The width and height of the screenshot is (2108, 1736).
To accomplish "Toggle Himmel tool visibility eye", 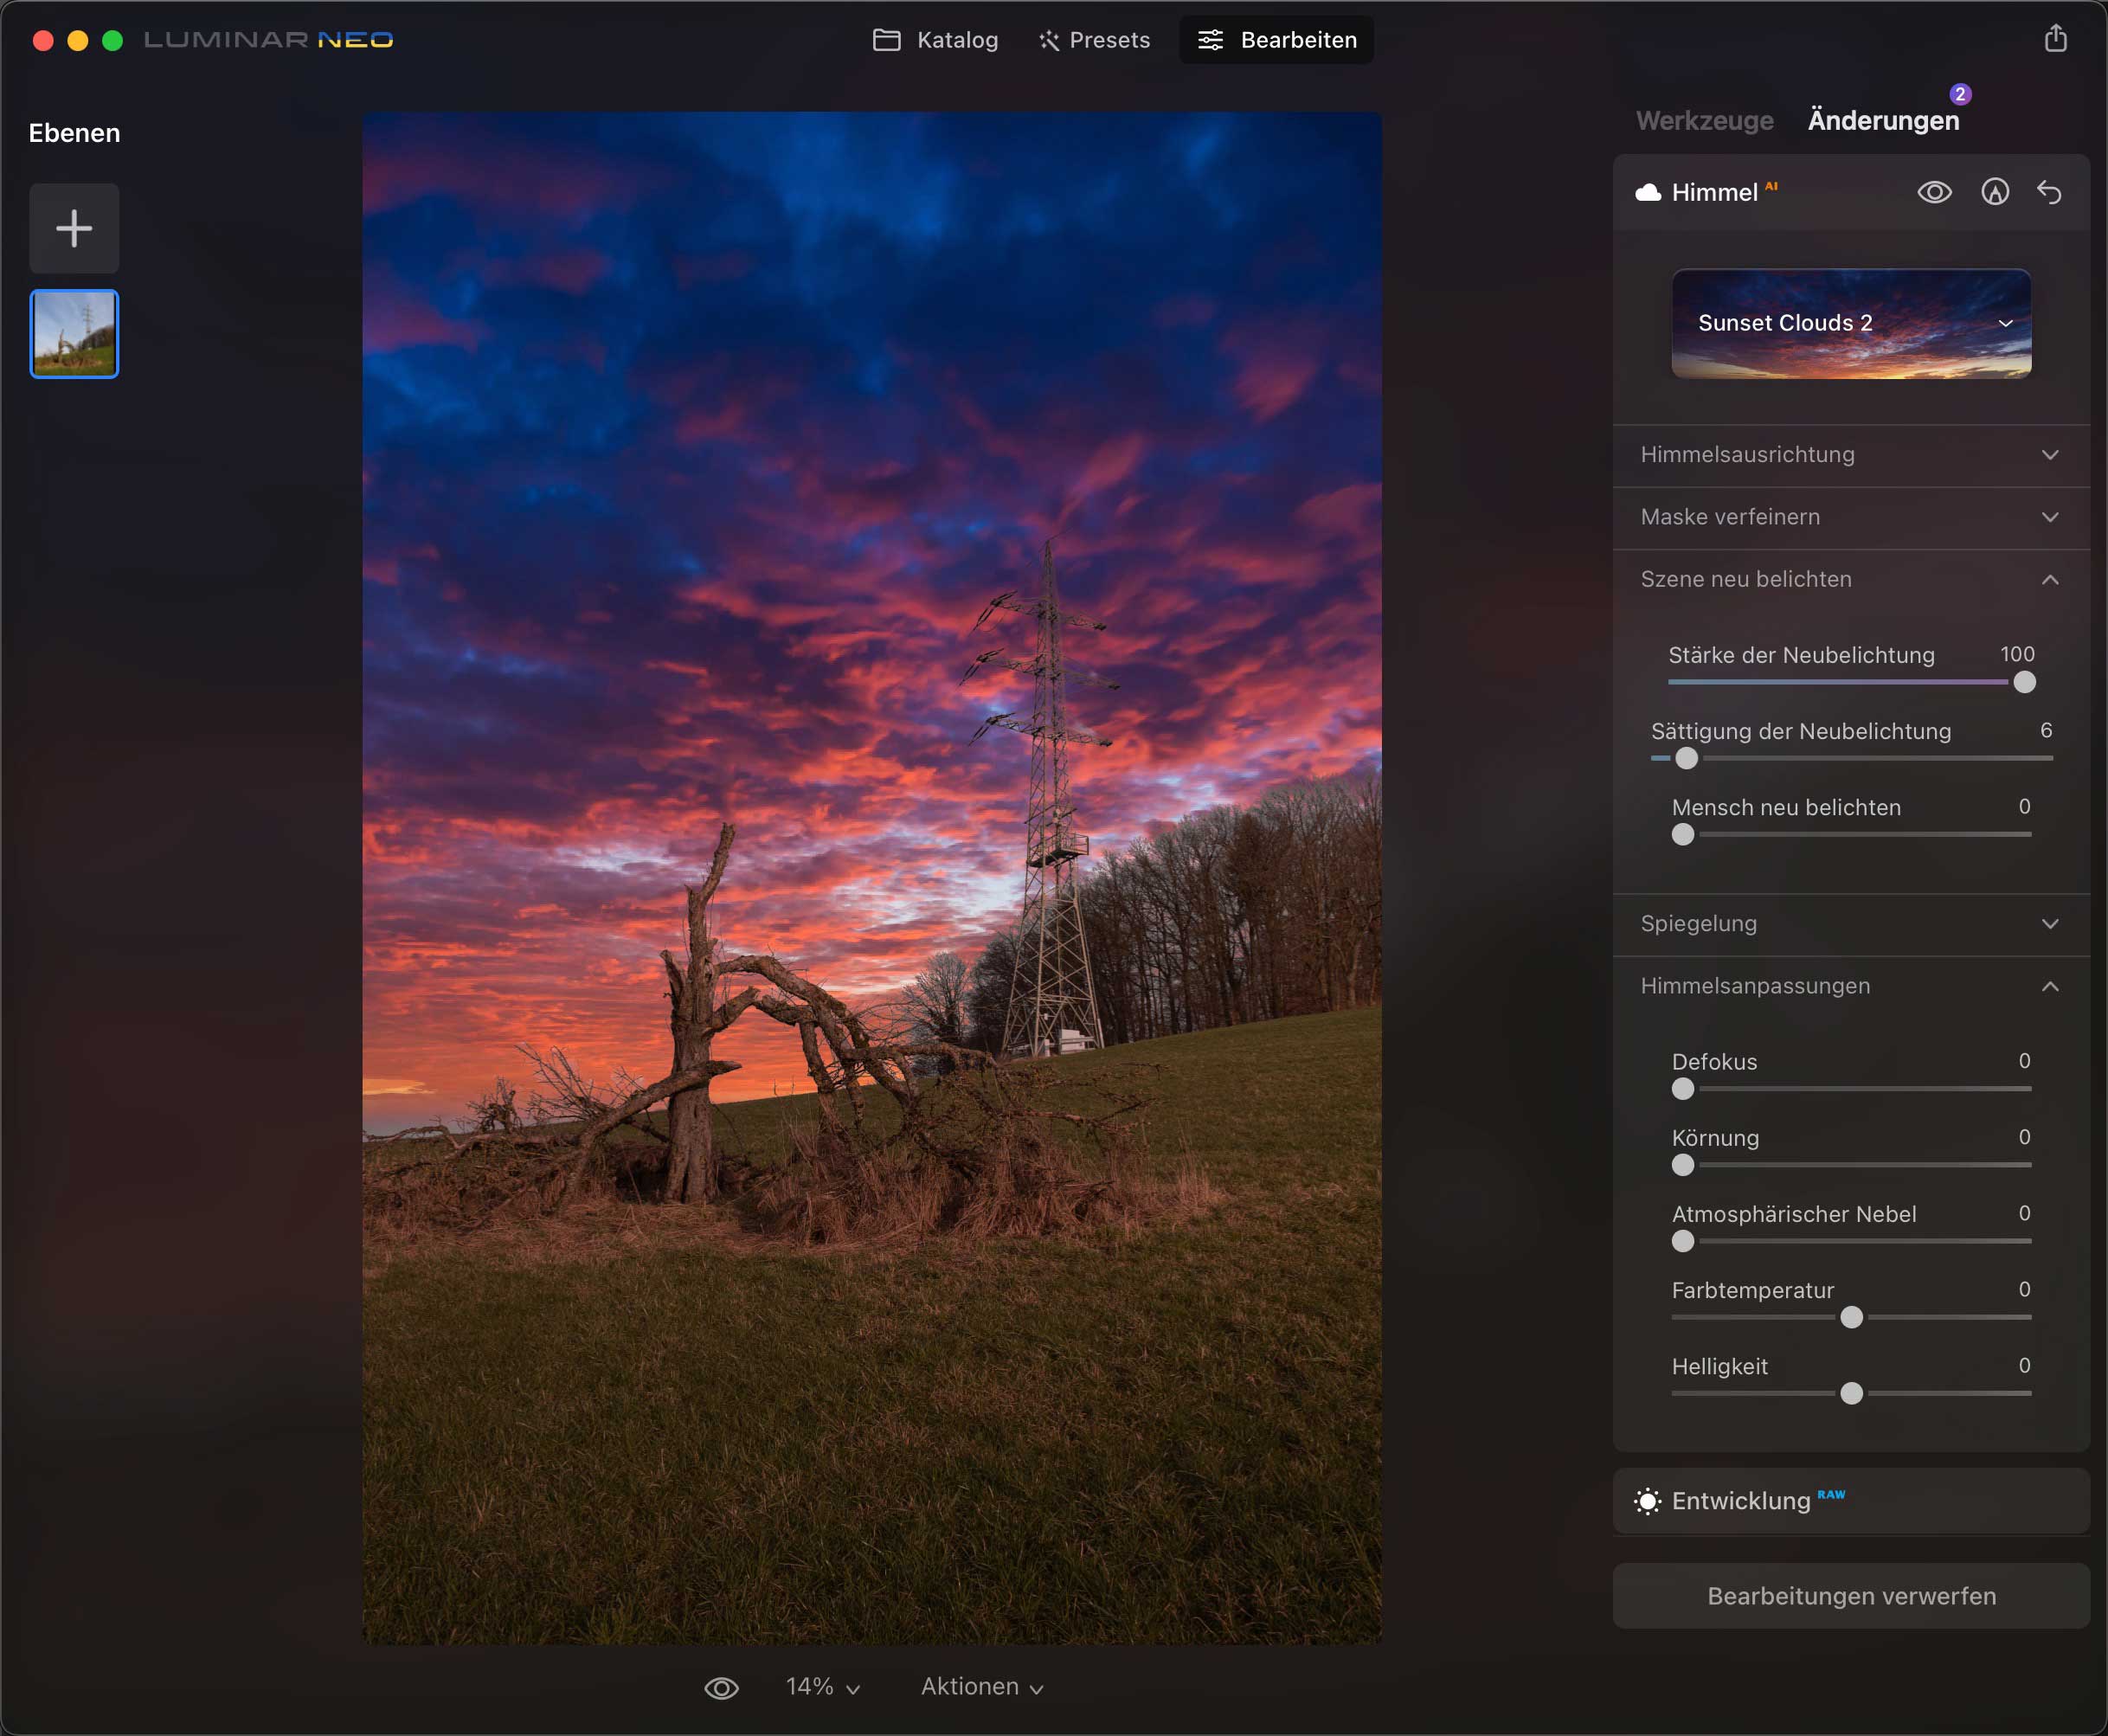I will pos(1934,192).
